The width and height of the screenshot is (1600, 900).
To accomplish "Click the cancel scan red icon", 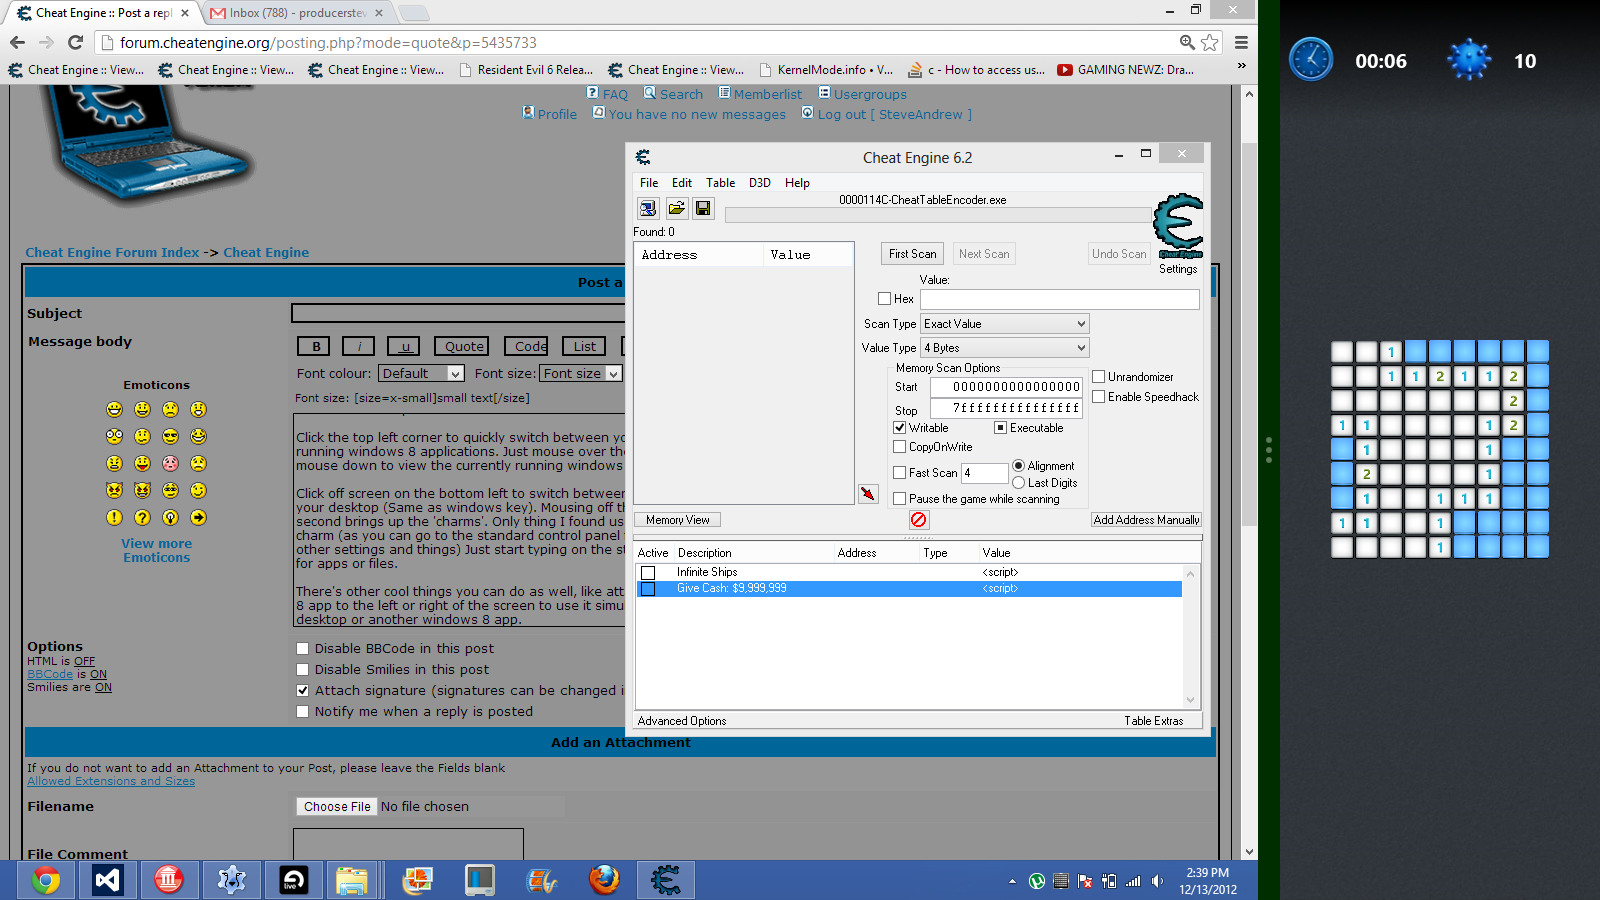I will (x=918, y=519).
